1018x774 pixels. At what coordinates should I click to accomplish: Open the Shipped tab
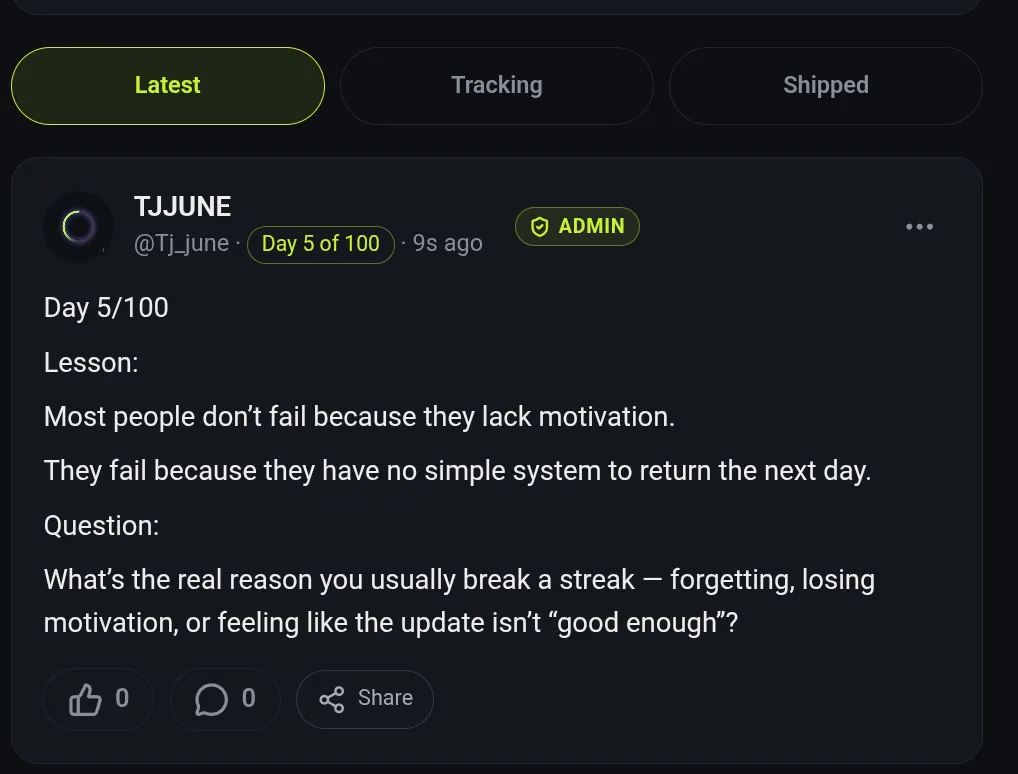[826, 86]
